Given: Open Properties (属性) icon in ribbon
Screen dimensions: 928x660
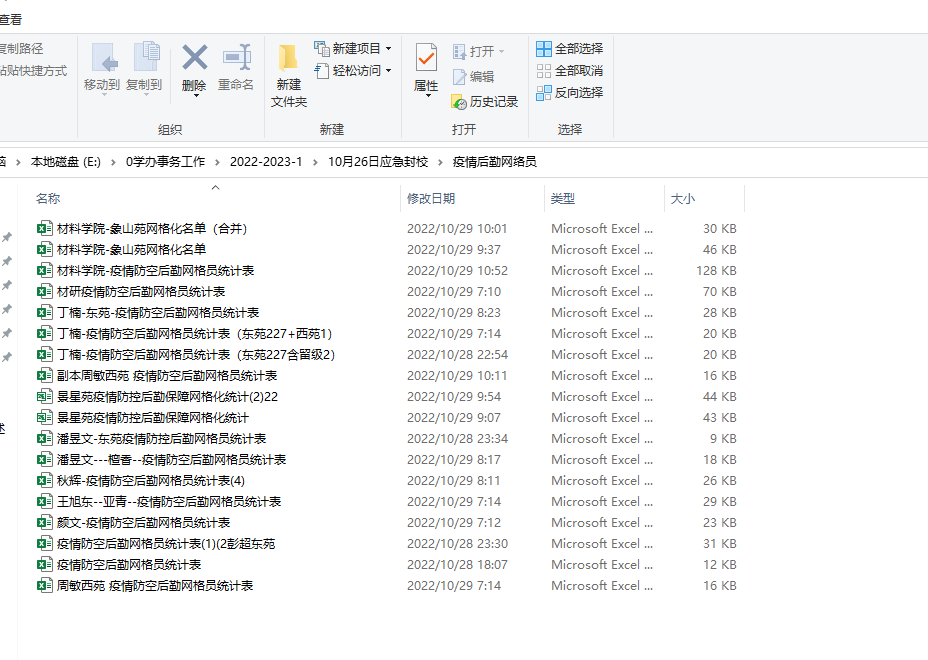Looking at the screenshot, I should (x=426, y=61).
